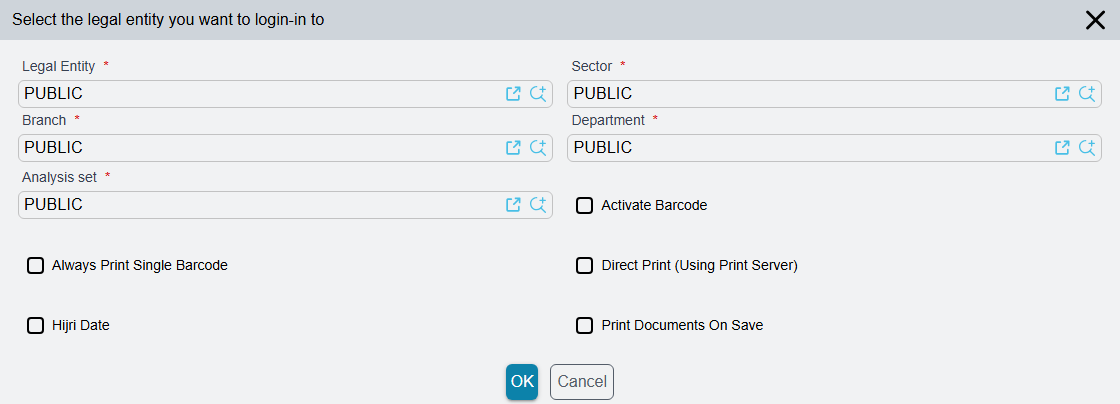Confirm with the OK button

[x=522, y=382]
